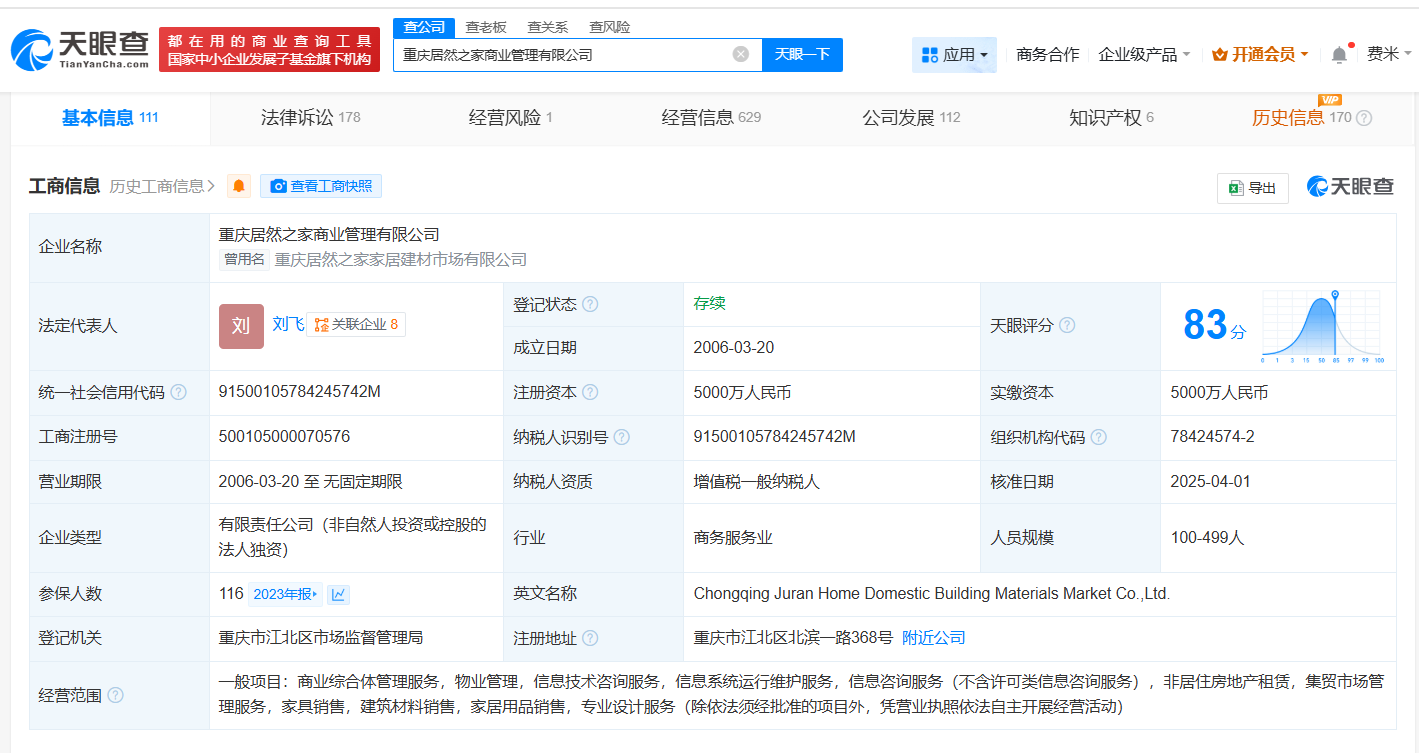
Task: Click the orange alert bell monitor icon
Action: (x=239, y=186)
